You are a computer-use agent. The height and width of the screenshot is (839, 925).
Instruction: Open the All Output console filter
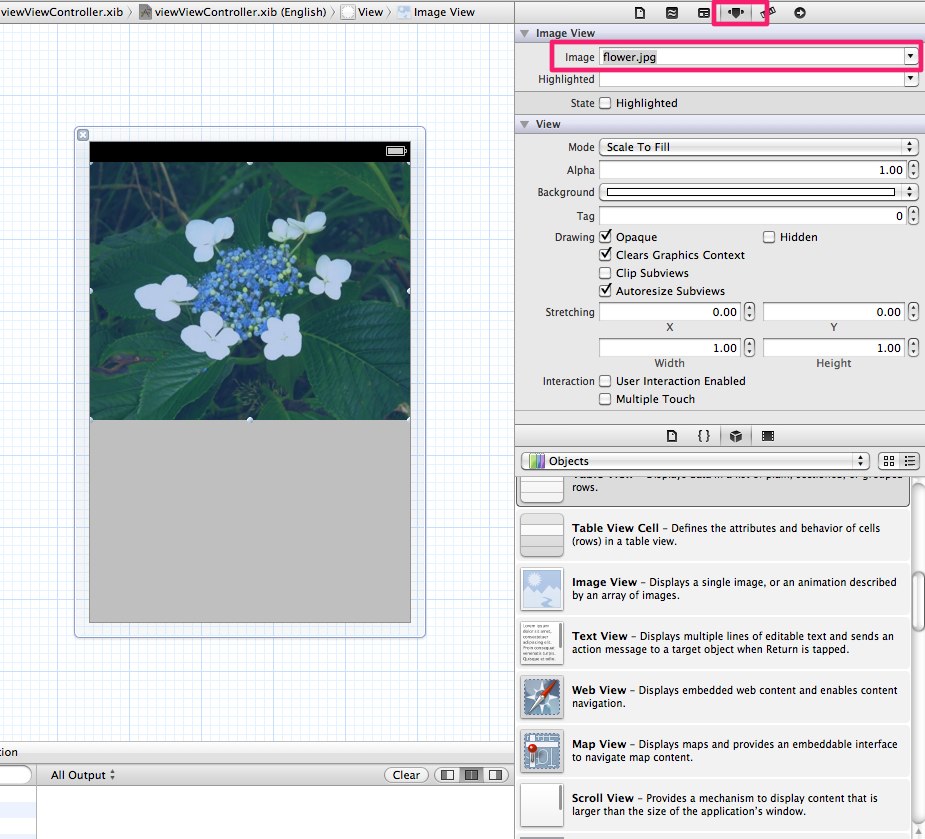[83, 775]
